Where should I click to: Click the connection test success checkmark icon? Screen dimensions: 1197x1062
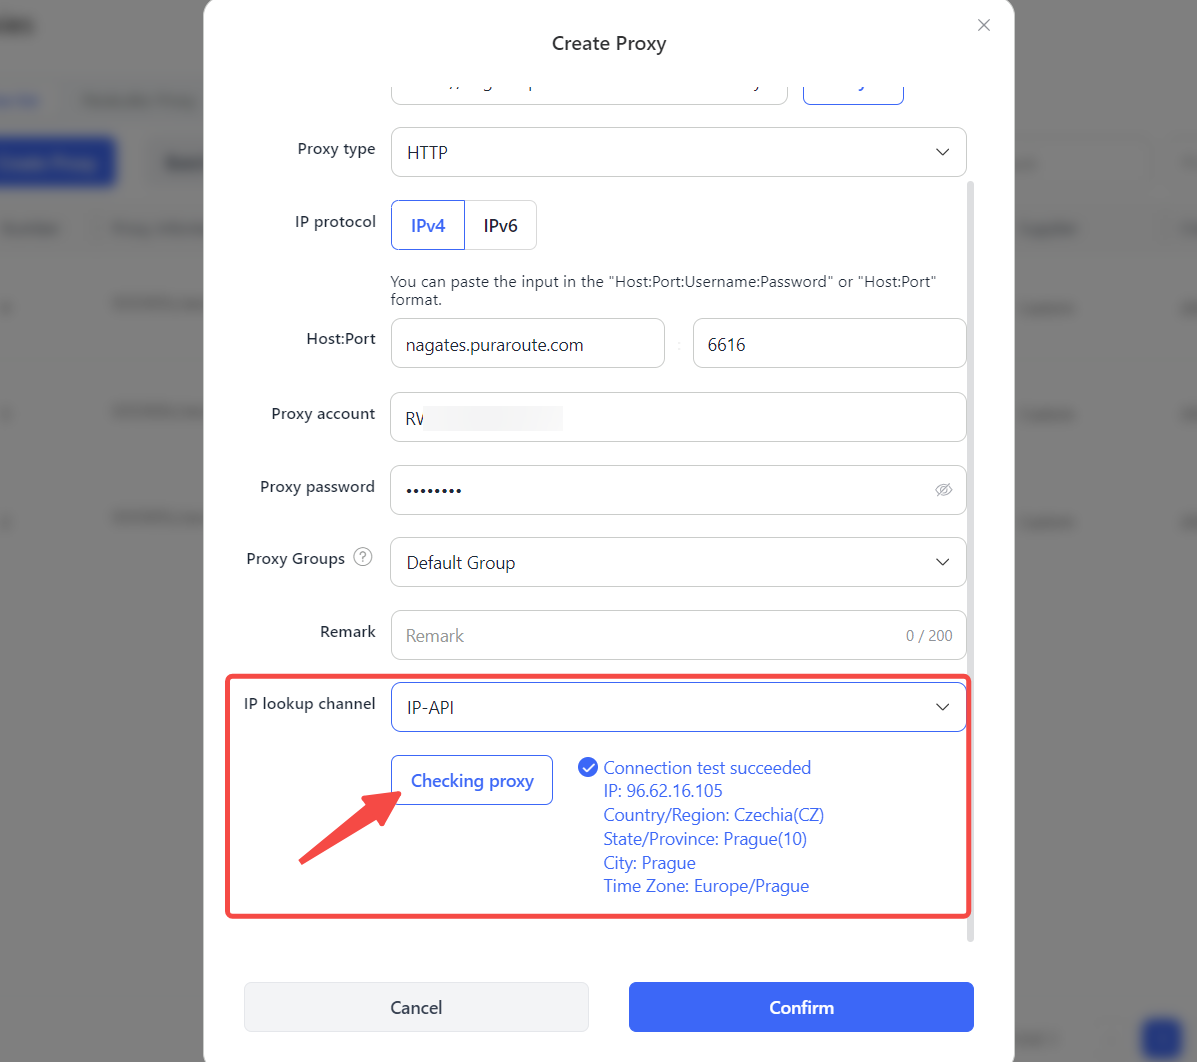click(588, 767)
